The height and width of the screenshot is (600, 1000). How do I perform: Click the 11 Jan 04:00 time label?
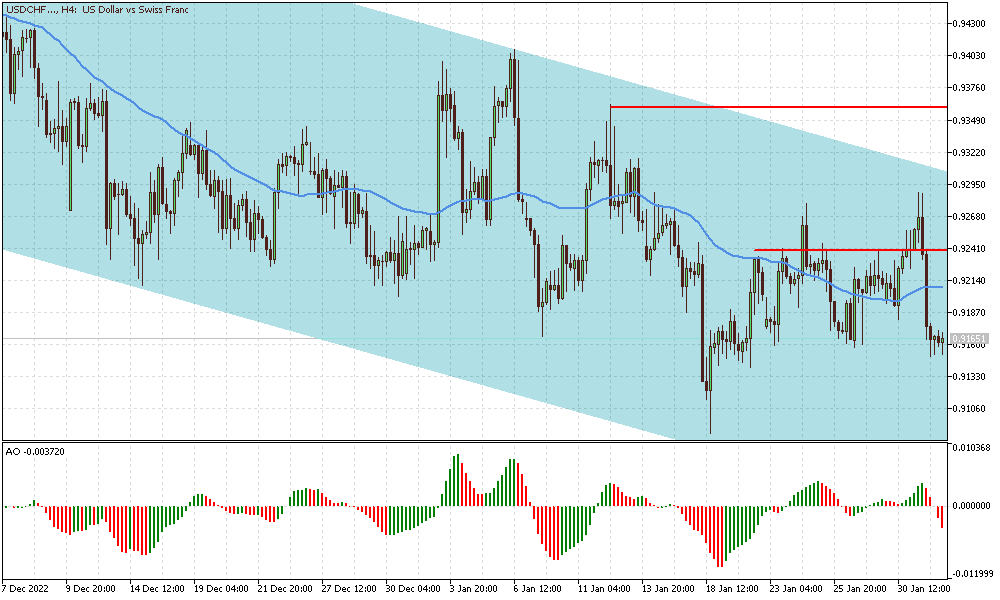coord(604,589)
